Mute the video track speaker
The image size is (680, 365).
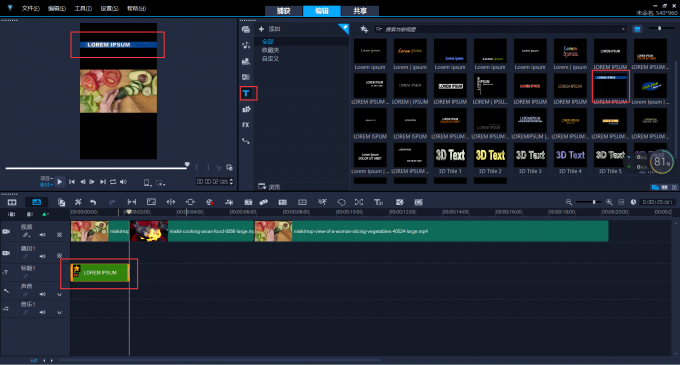tap(42, 235)
